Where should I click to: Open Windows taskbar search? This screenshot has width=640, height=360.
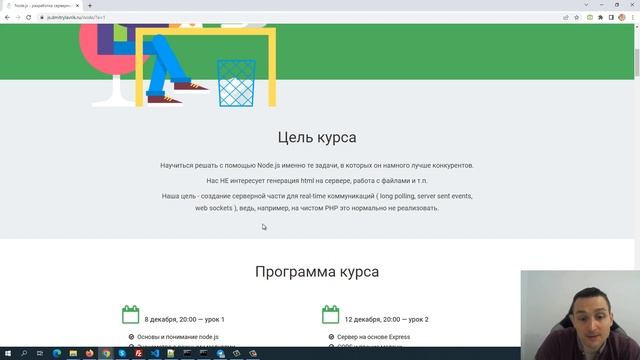pyautogui.click(x=24, y=353)
